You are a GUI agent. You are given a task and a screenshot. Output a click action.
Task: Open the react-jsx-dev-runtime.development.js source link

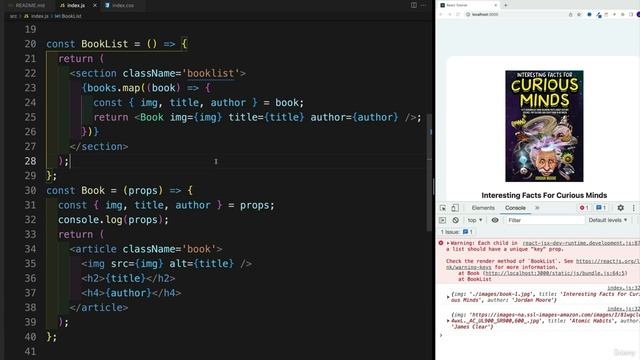[580, 243]
